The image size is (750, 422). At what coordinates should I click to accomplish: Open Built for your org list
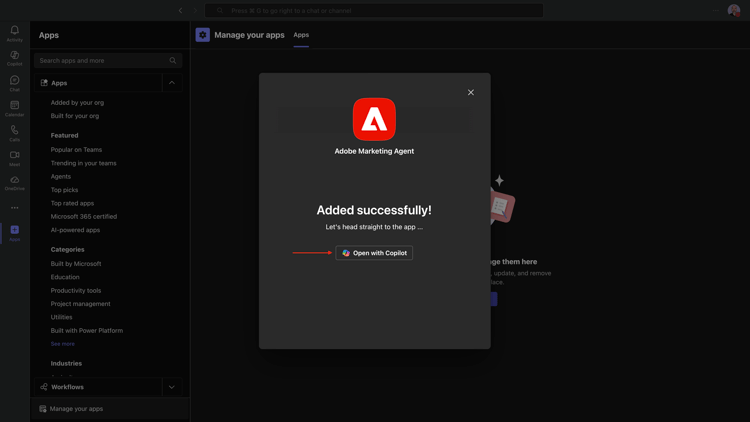click(75, 116)
